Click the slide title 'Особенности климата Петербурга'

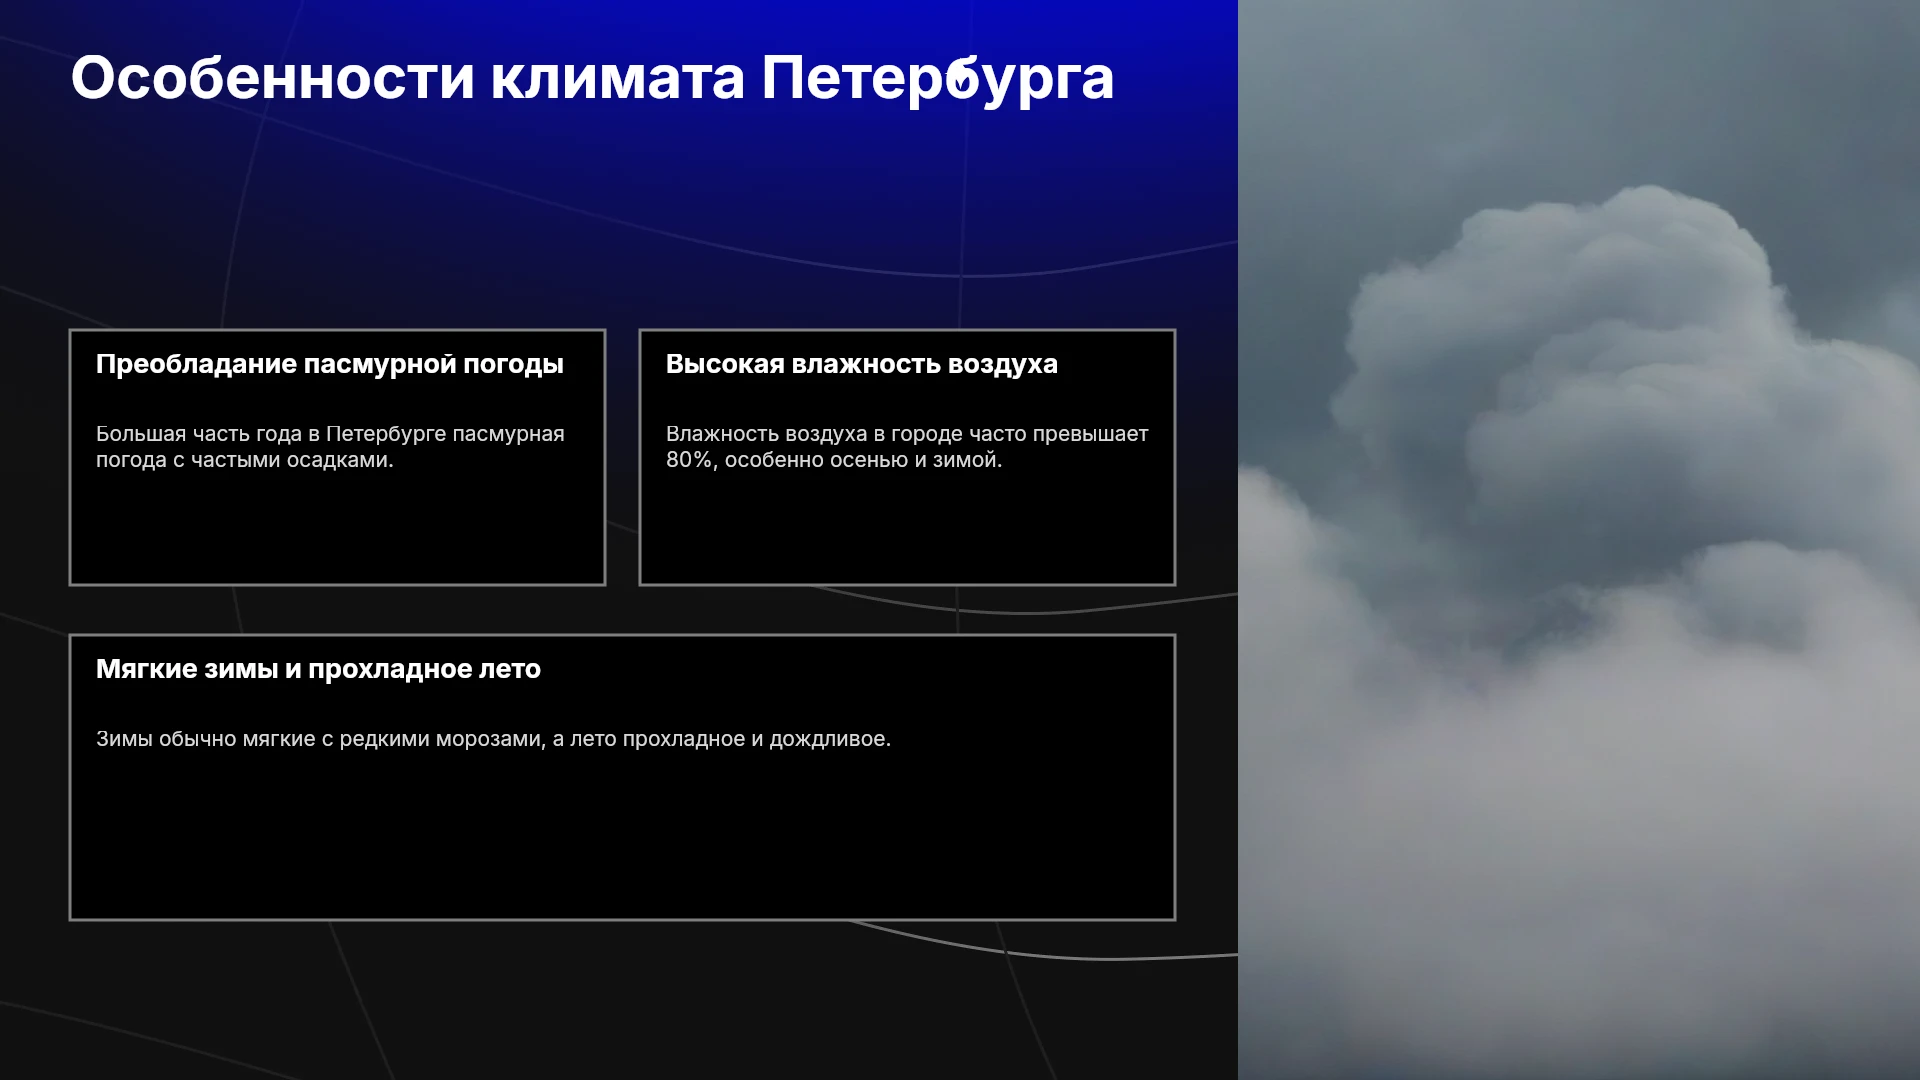(x=592, y=78)
